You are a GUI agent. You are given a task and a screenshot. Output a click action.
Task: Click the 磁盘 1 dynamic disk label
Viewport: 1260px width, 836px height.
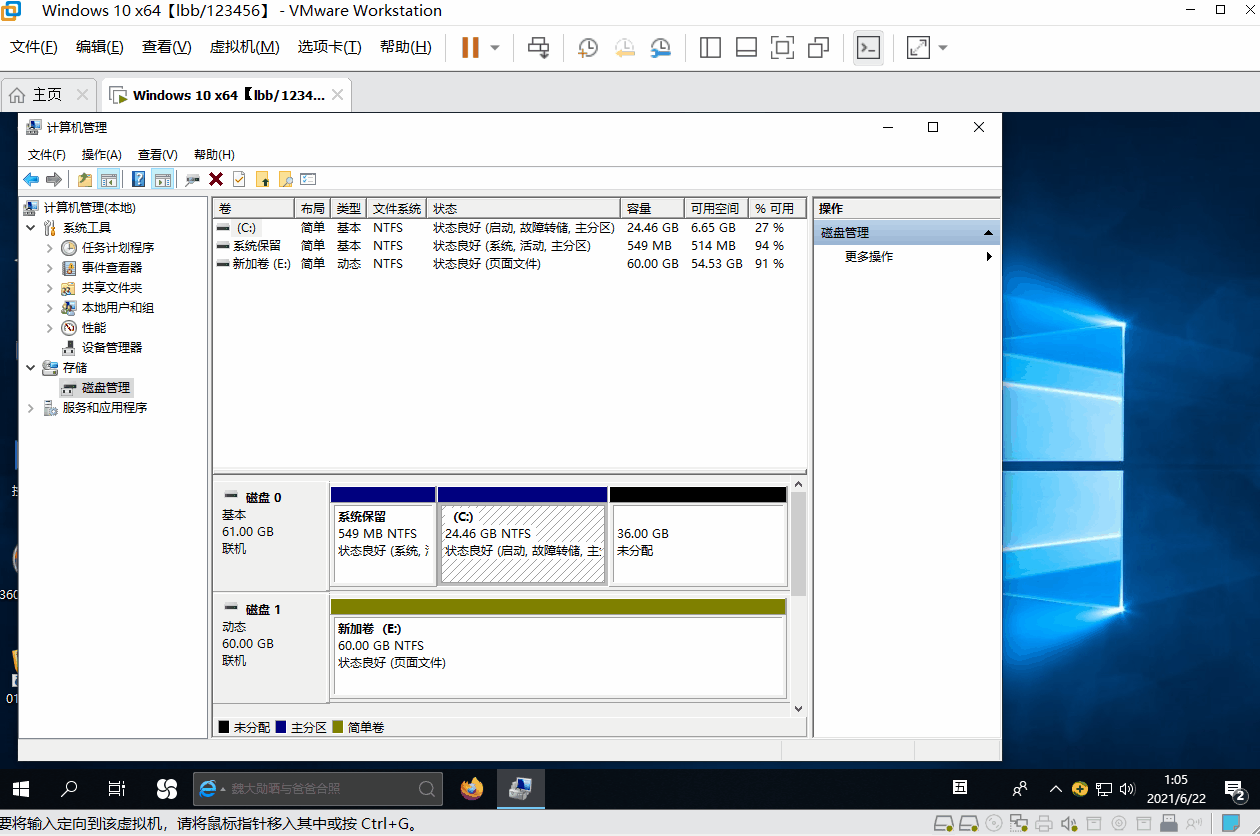pos(271,648)
